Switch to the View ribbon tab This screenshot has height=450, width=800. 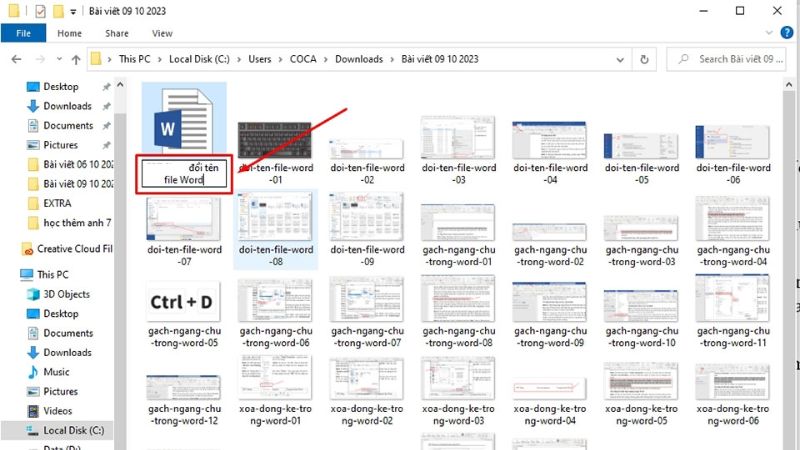[x=161, y=33]
